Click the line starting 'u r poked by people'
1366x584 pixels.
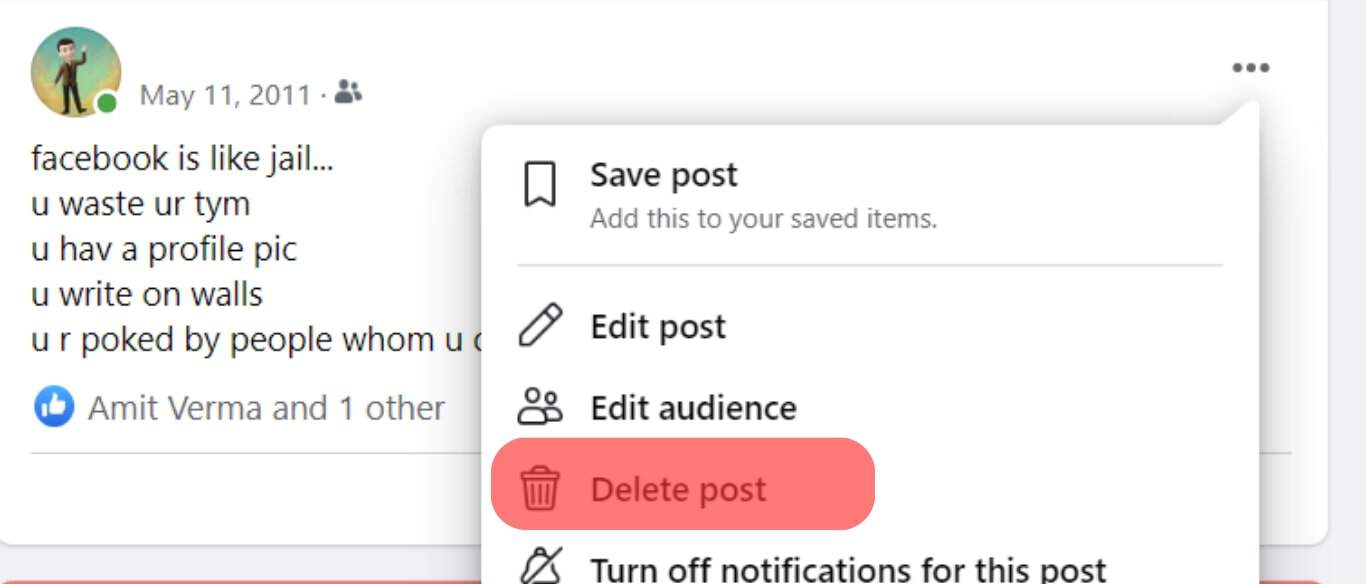pyautogui.click(x=256, y=339)
